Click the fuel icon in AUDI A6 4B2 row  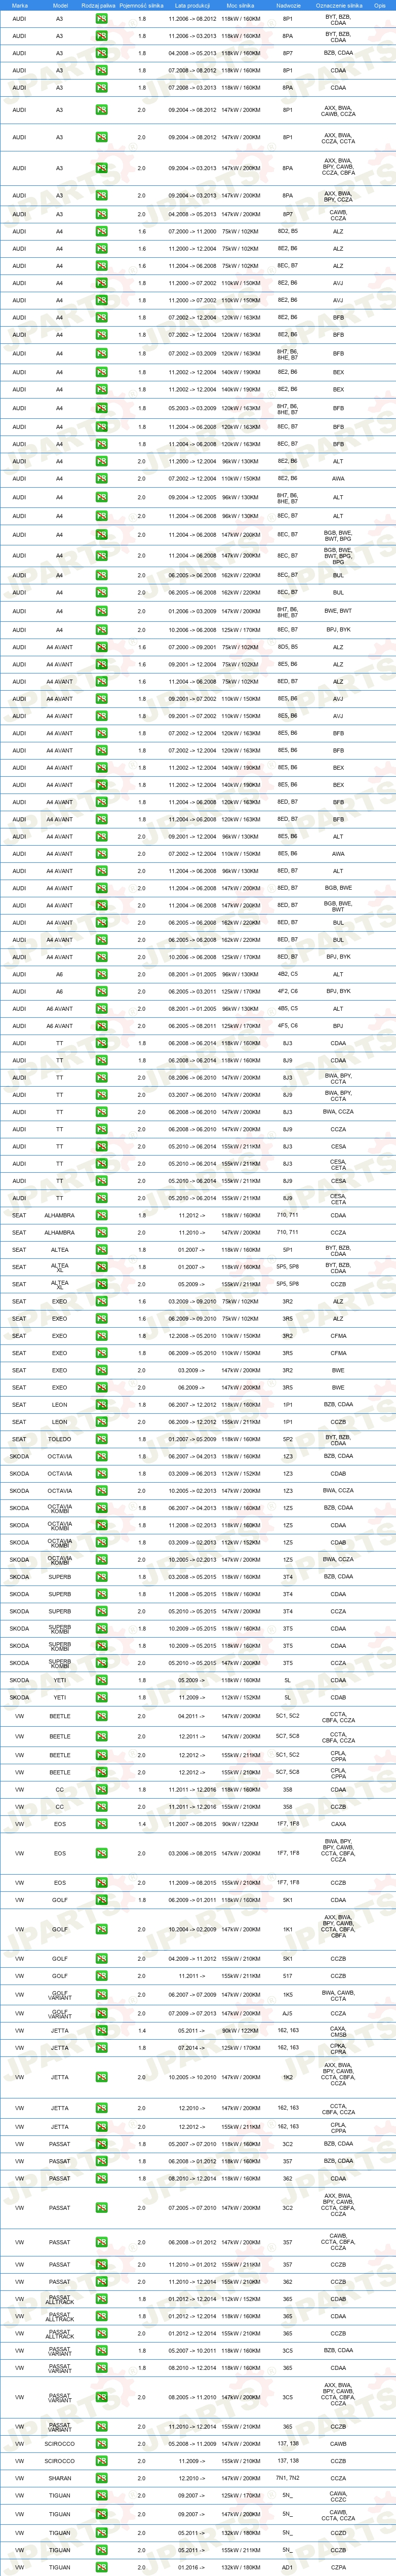101,974
